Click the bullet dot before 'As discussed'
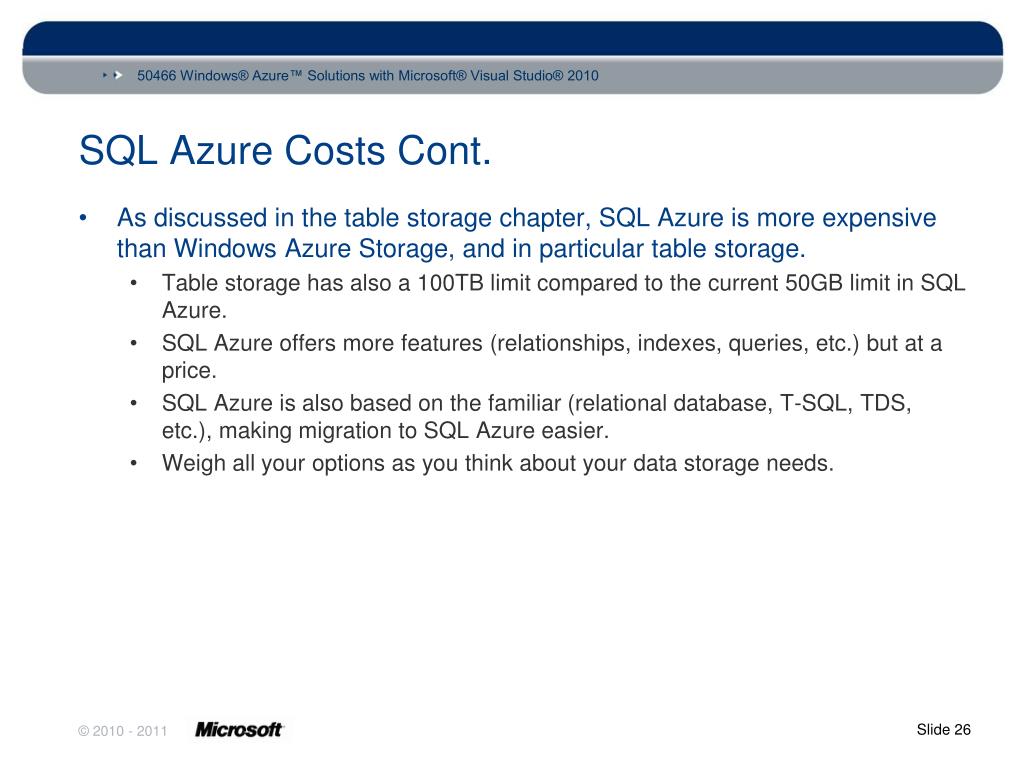 click(x=83, y=218)
